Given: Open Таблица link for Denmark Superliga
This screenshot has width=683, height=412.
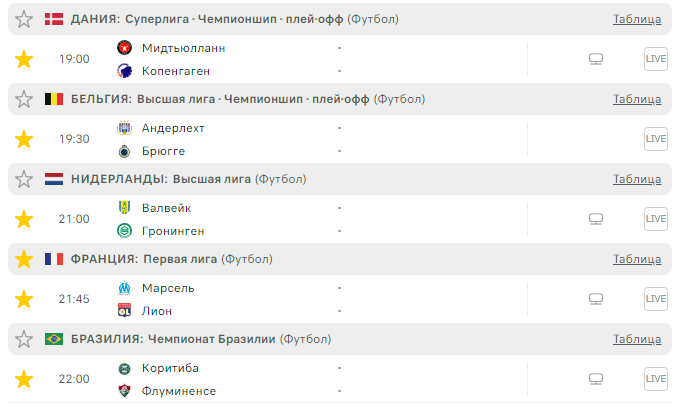Looking at the screenshot, I should click(636, 19).
